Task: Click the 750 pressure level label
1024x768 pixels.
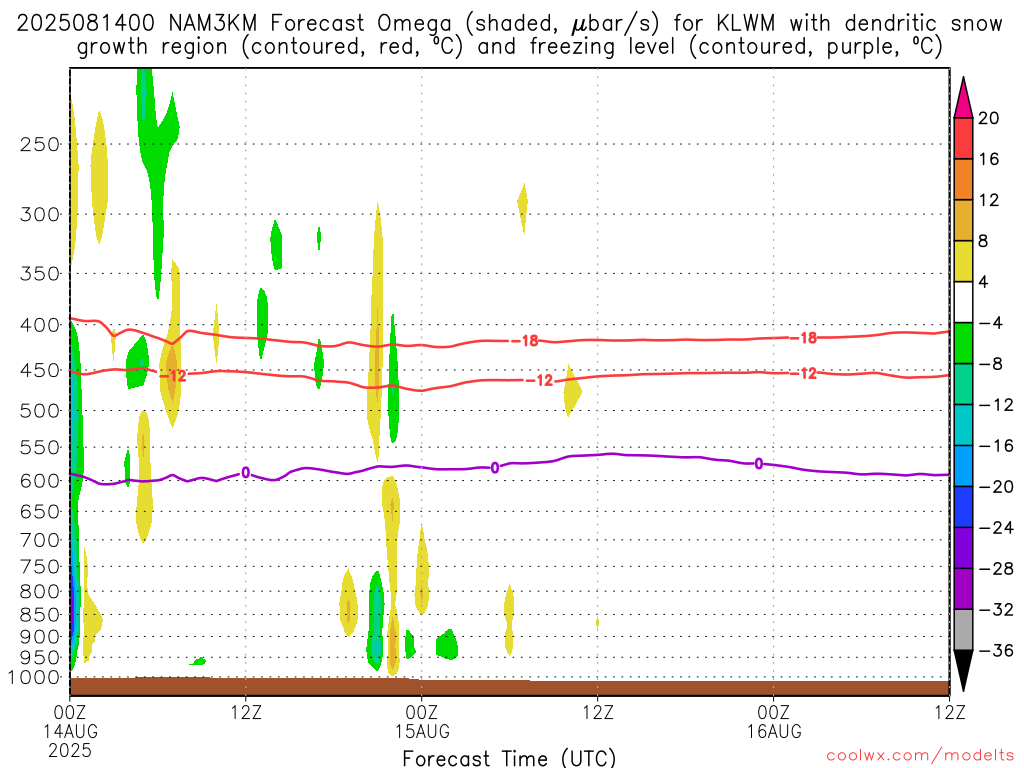Action: (x=40, y=566)
